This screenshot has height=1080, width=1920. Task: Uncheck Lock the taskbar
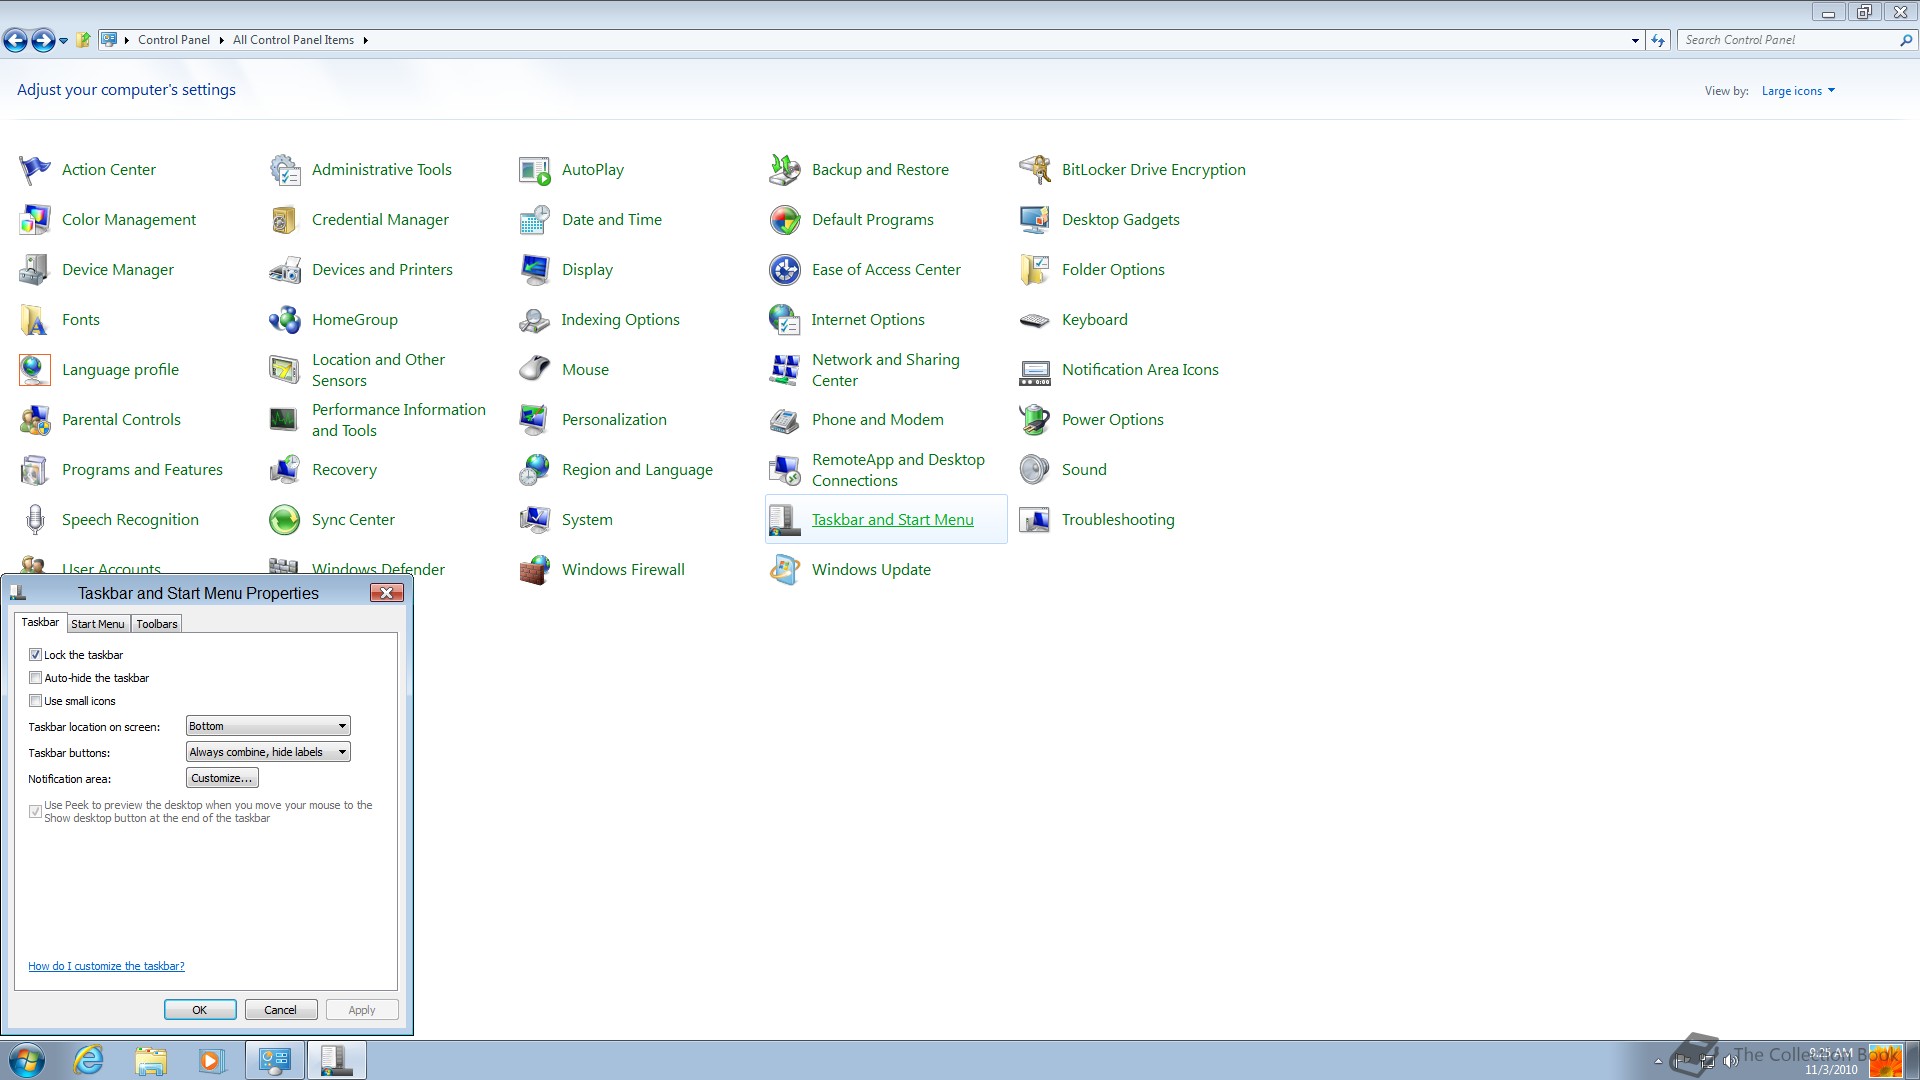point(36,654)
